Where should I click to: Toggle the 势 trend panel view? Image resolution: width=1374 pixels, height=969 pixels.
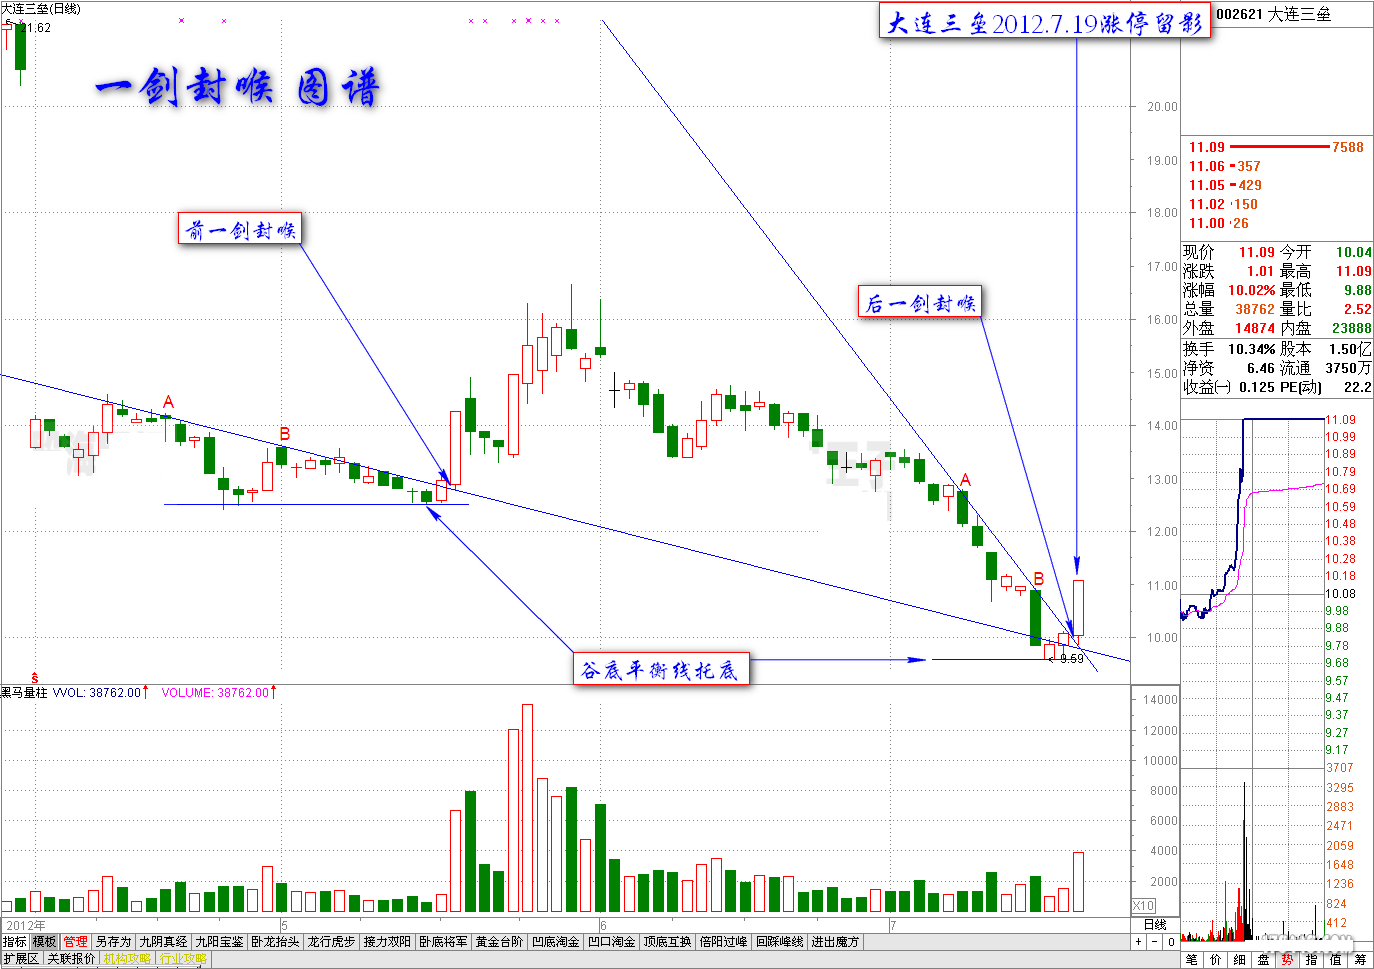tap(1288, 959)
